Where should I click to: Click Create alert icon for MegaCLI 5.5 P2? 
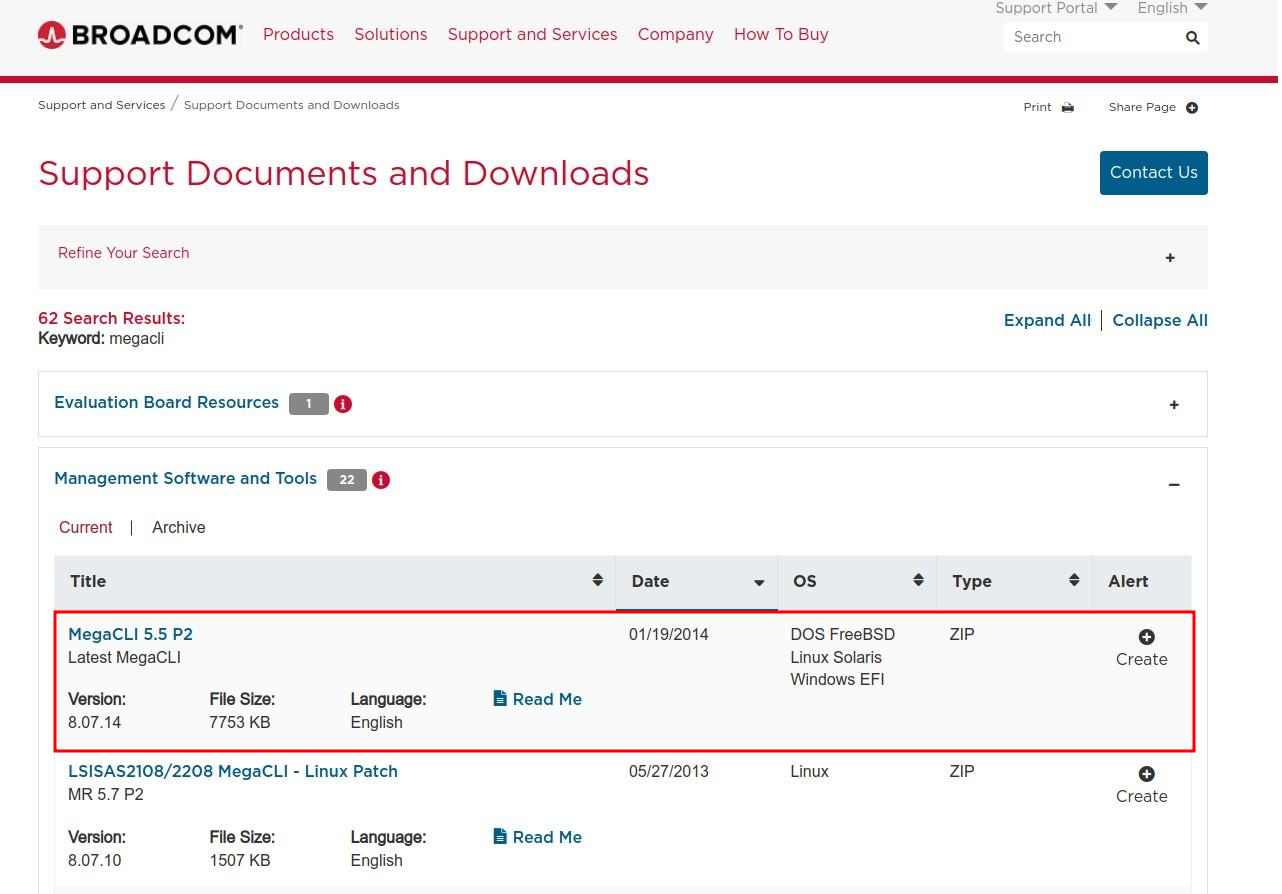(1146, 637)
